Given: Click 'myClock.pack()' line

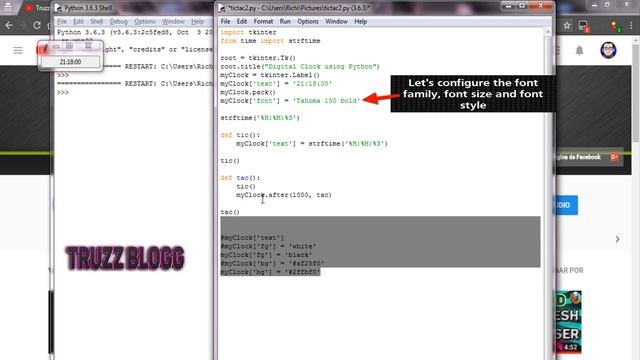Looking at the screenshot, I should 248,92.
